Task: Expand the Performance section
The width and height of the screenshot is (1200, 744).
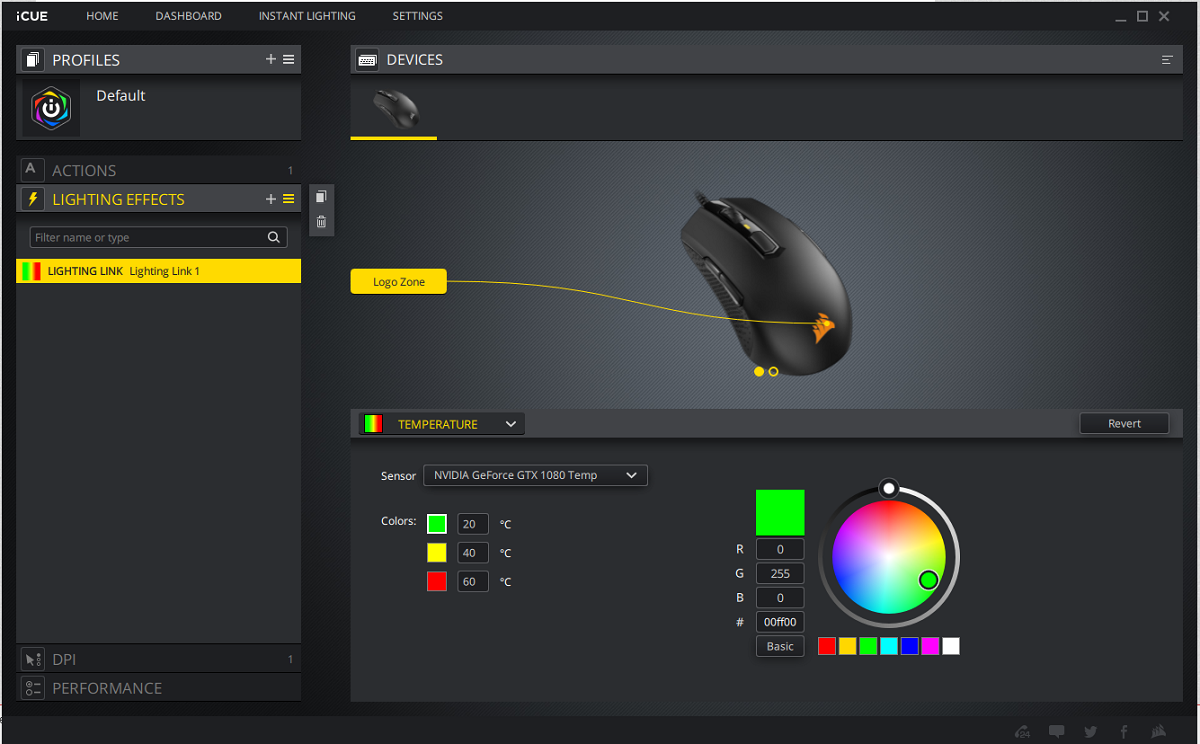Action: click(158, 688)
